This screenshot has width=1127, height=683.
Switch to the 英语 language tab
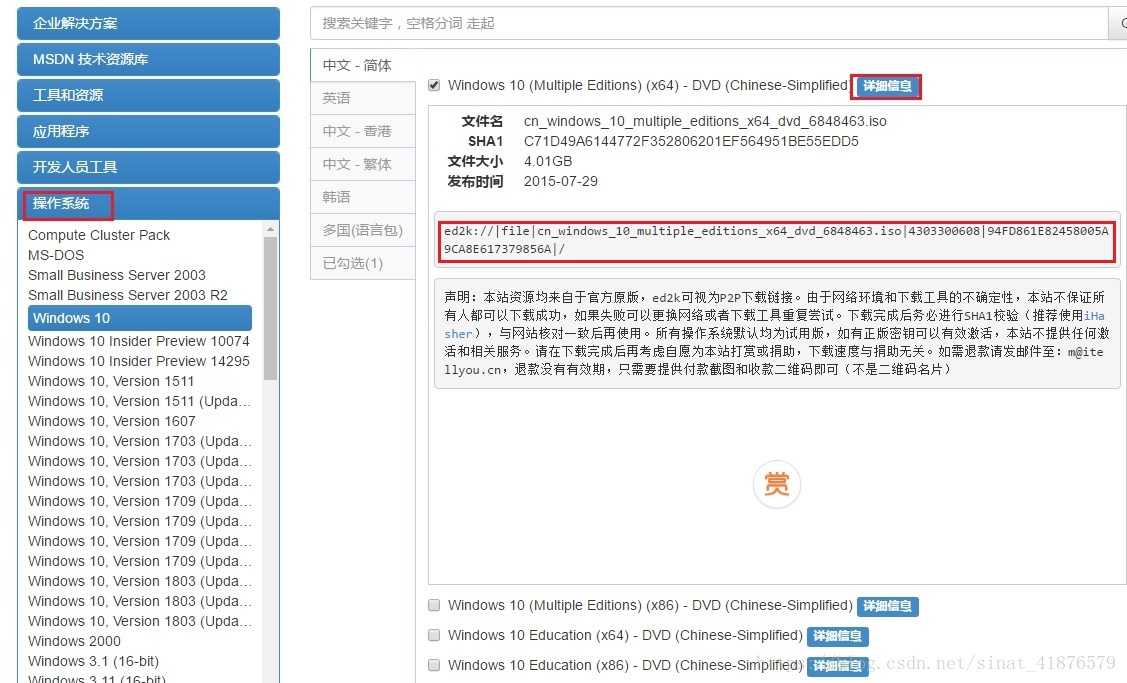tap(363, 98)
